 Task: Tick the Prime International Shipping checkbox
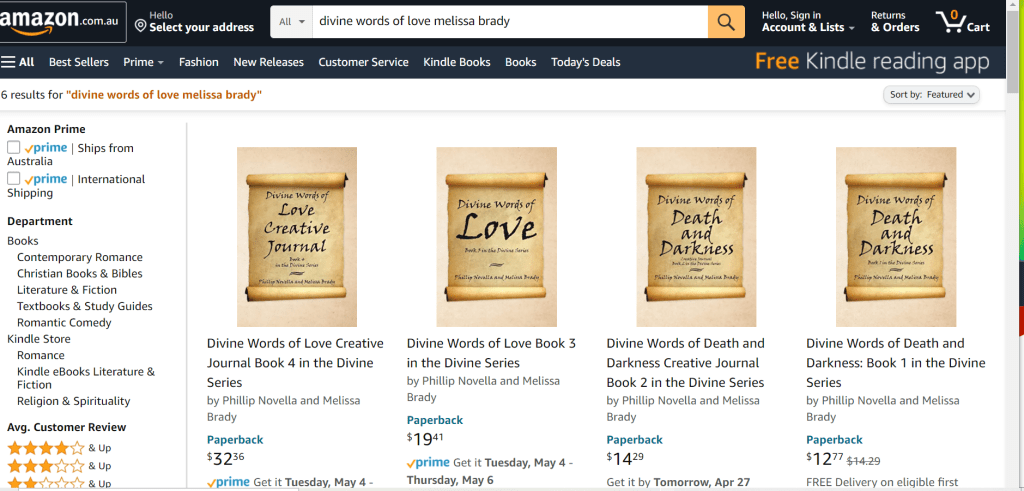(x=14, y=179)
